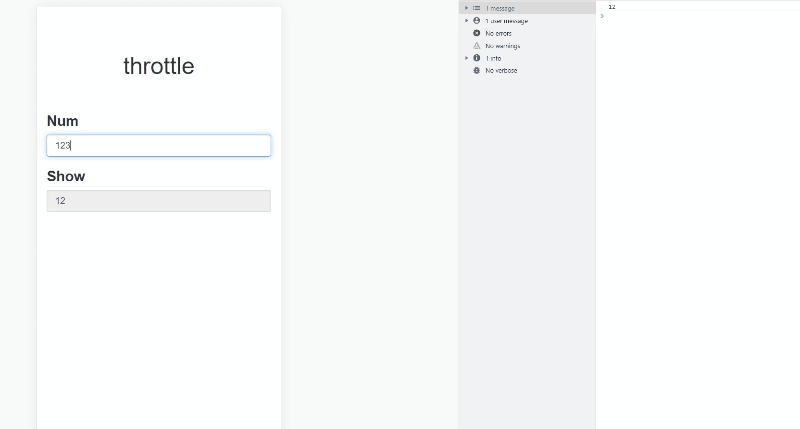Click the disabled Show field displaying 12
The width and height of the screenshot is (800, 429).
point(158,201)
